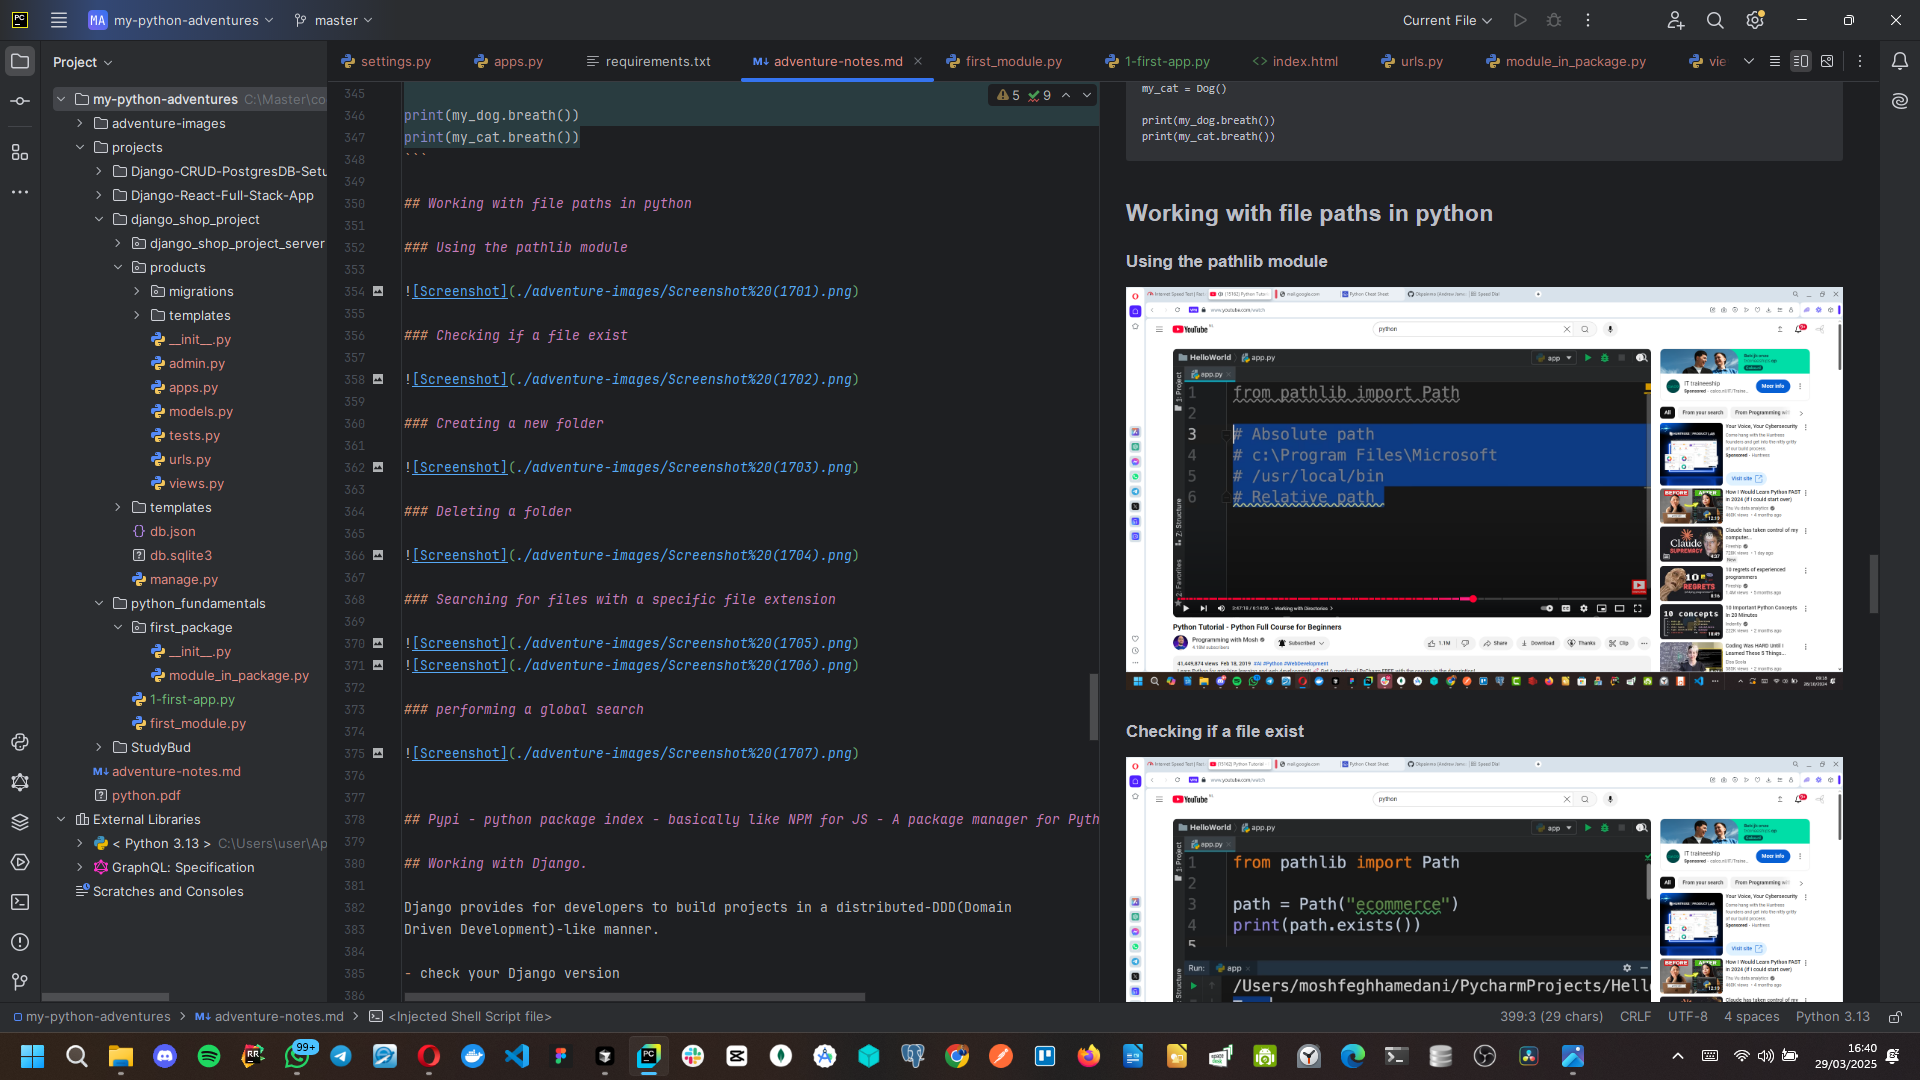Switch to the index.html tab

(x=1295, y=61)
